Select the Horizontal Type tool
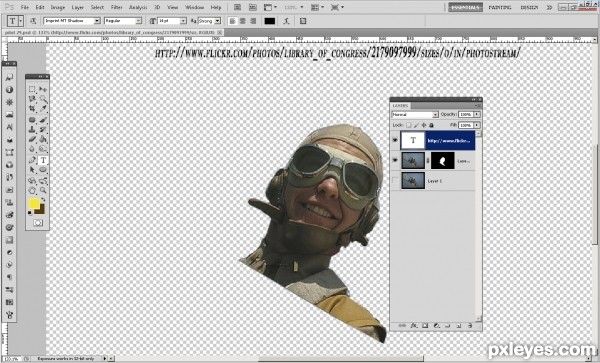The height and width of the screenshot is (363, 600). coord(43,160)
